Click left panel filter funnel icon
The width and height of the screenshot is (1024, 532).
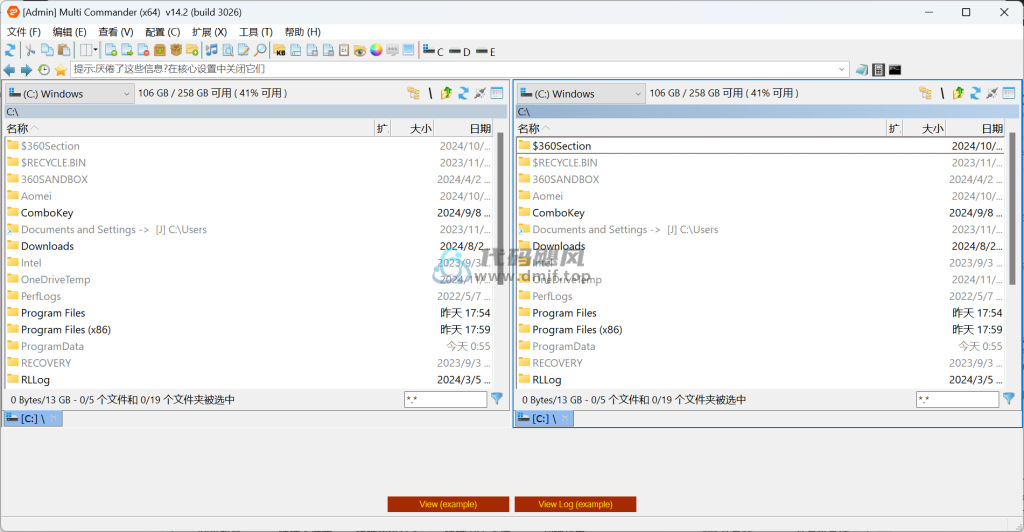497,399
